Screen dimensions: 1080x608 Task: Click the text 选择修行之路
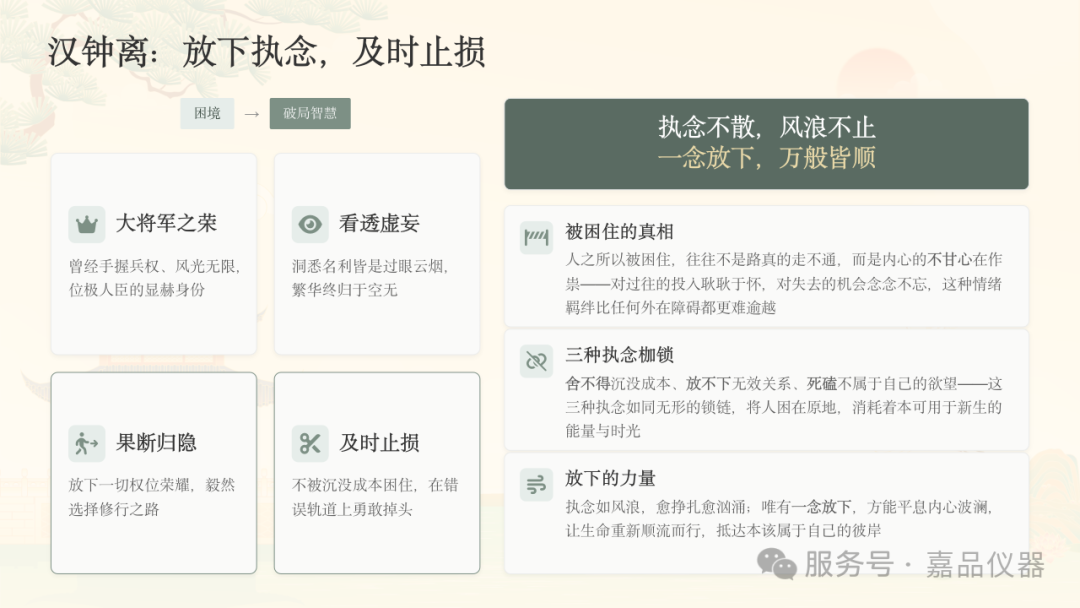click(114, 509)
